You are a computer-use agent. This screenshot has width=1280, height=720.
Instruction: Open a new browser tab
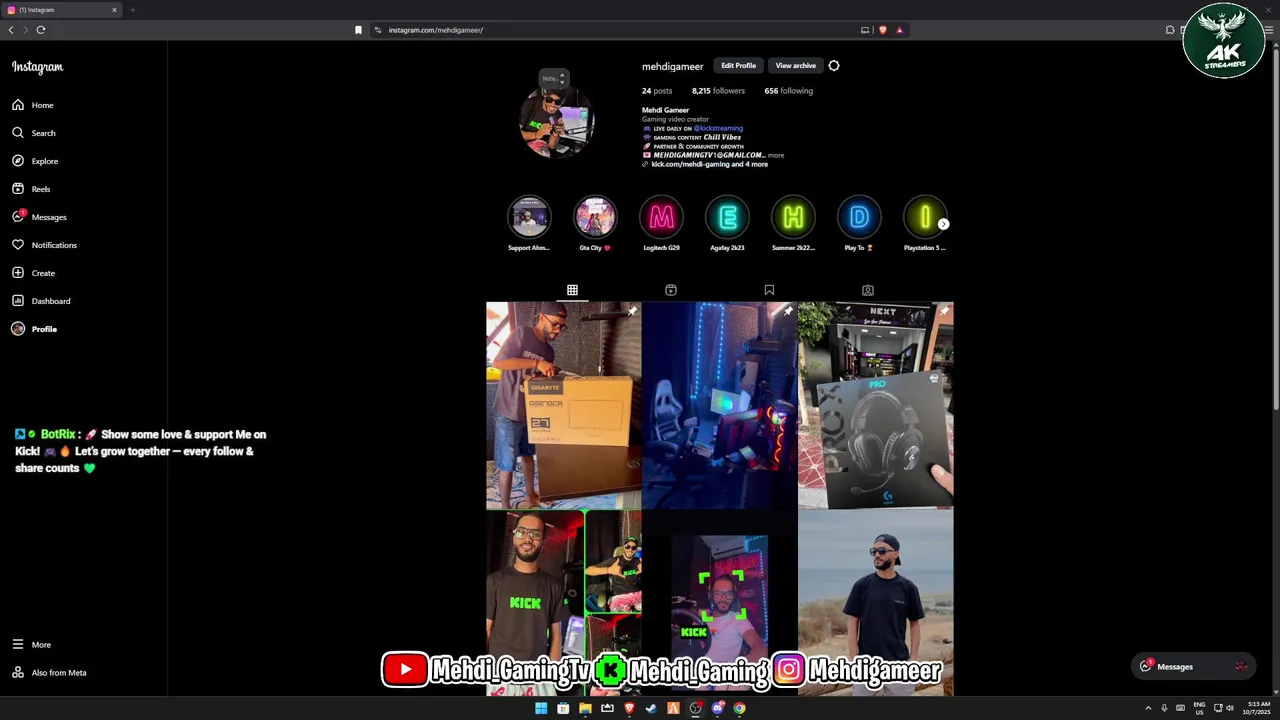point(132,10)
